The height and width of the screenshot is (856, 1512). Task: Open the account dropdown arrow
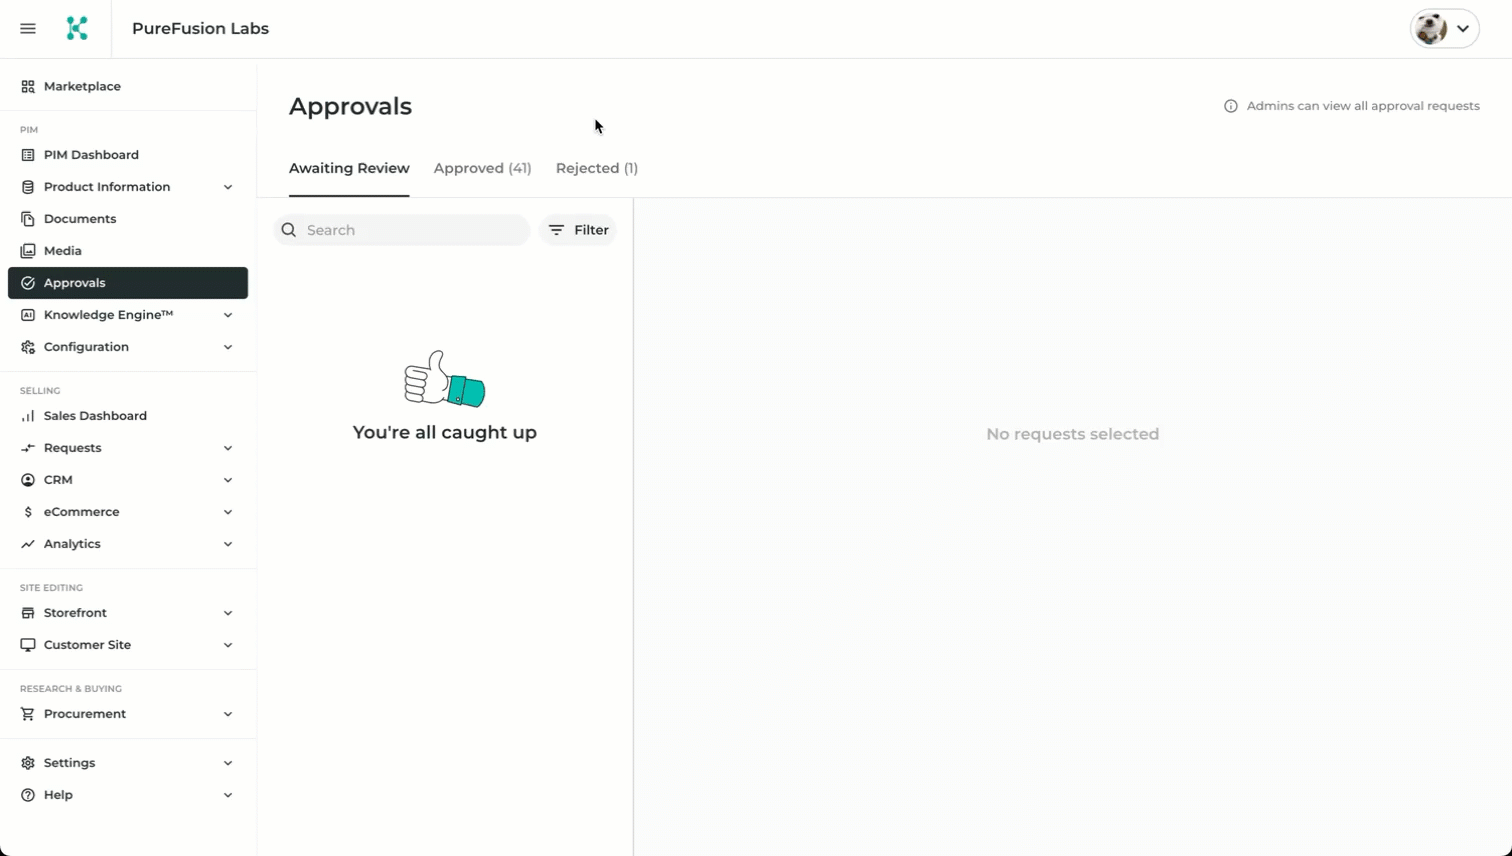[x=1463, y=29]
